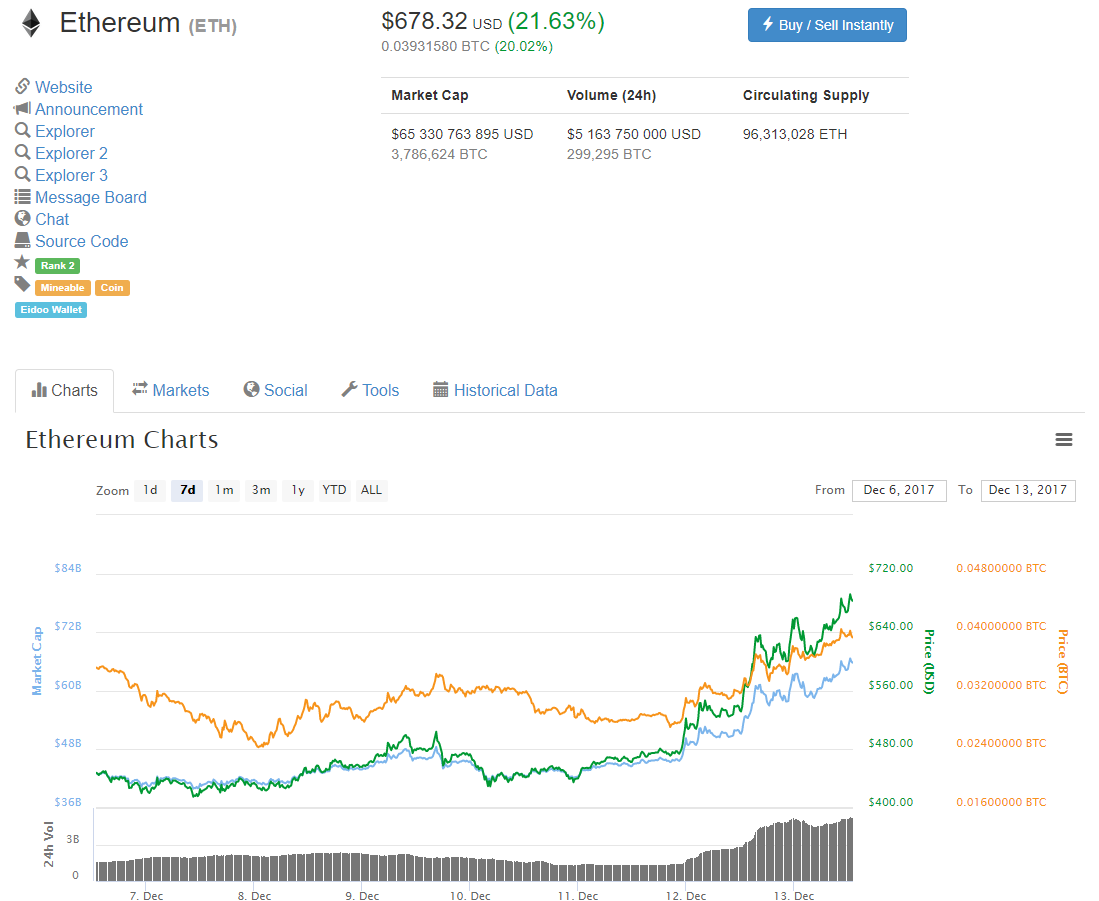The width and height of the screenshot is (1099, 901).
Task: Toggle the Price (BTC) axis label series
Action: coord(1063,661)
